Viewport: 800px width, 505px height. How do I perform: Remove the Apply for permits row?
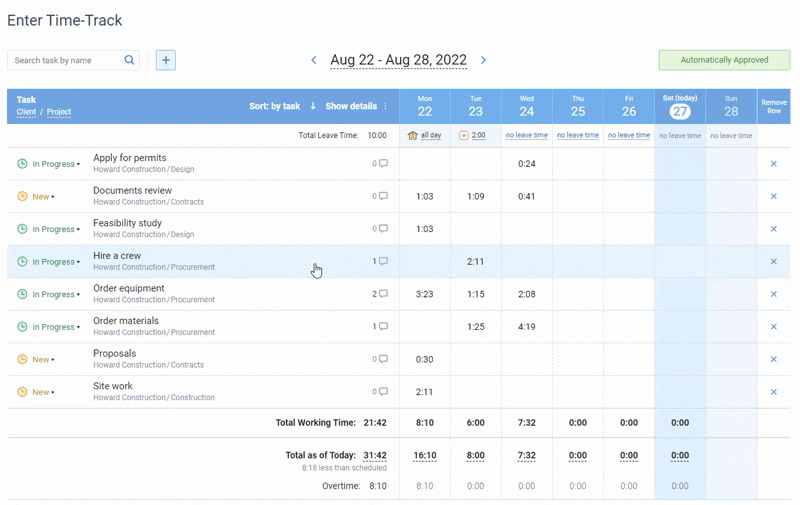[773, 164]
